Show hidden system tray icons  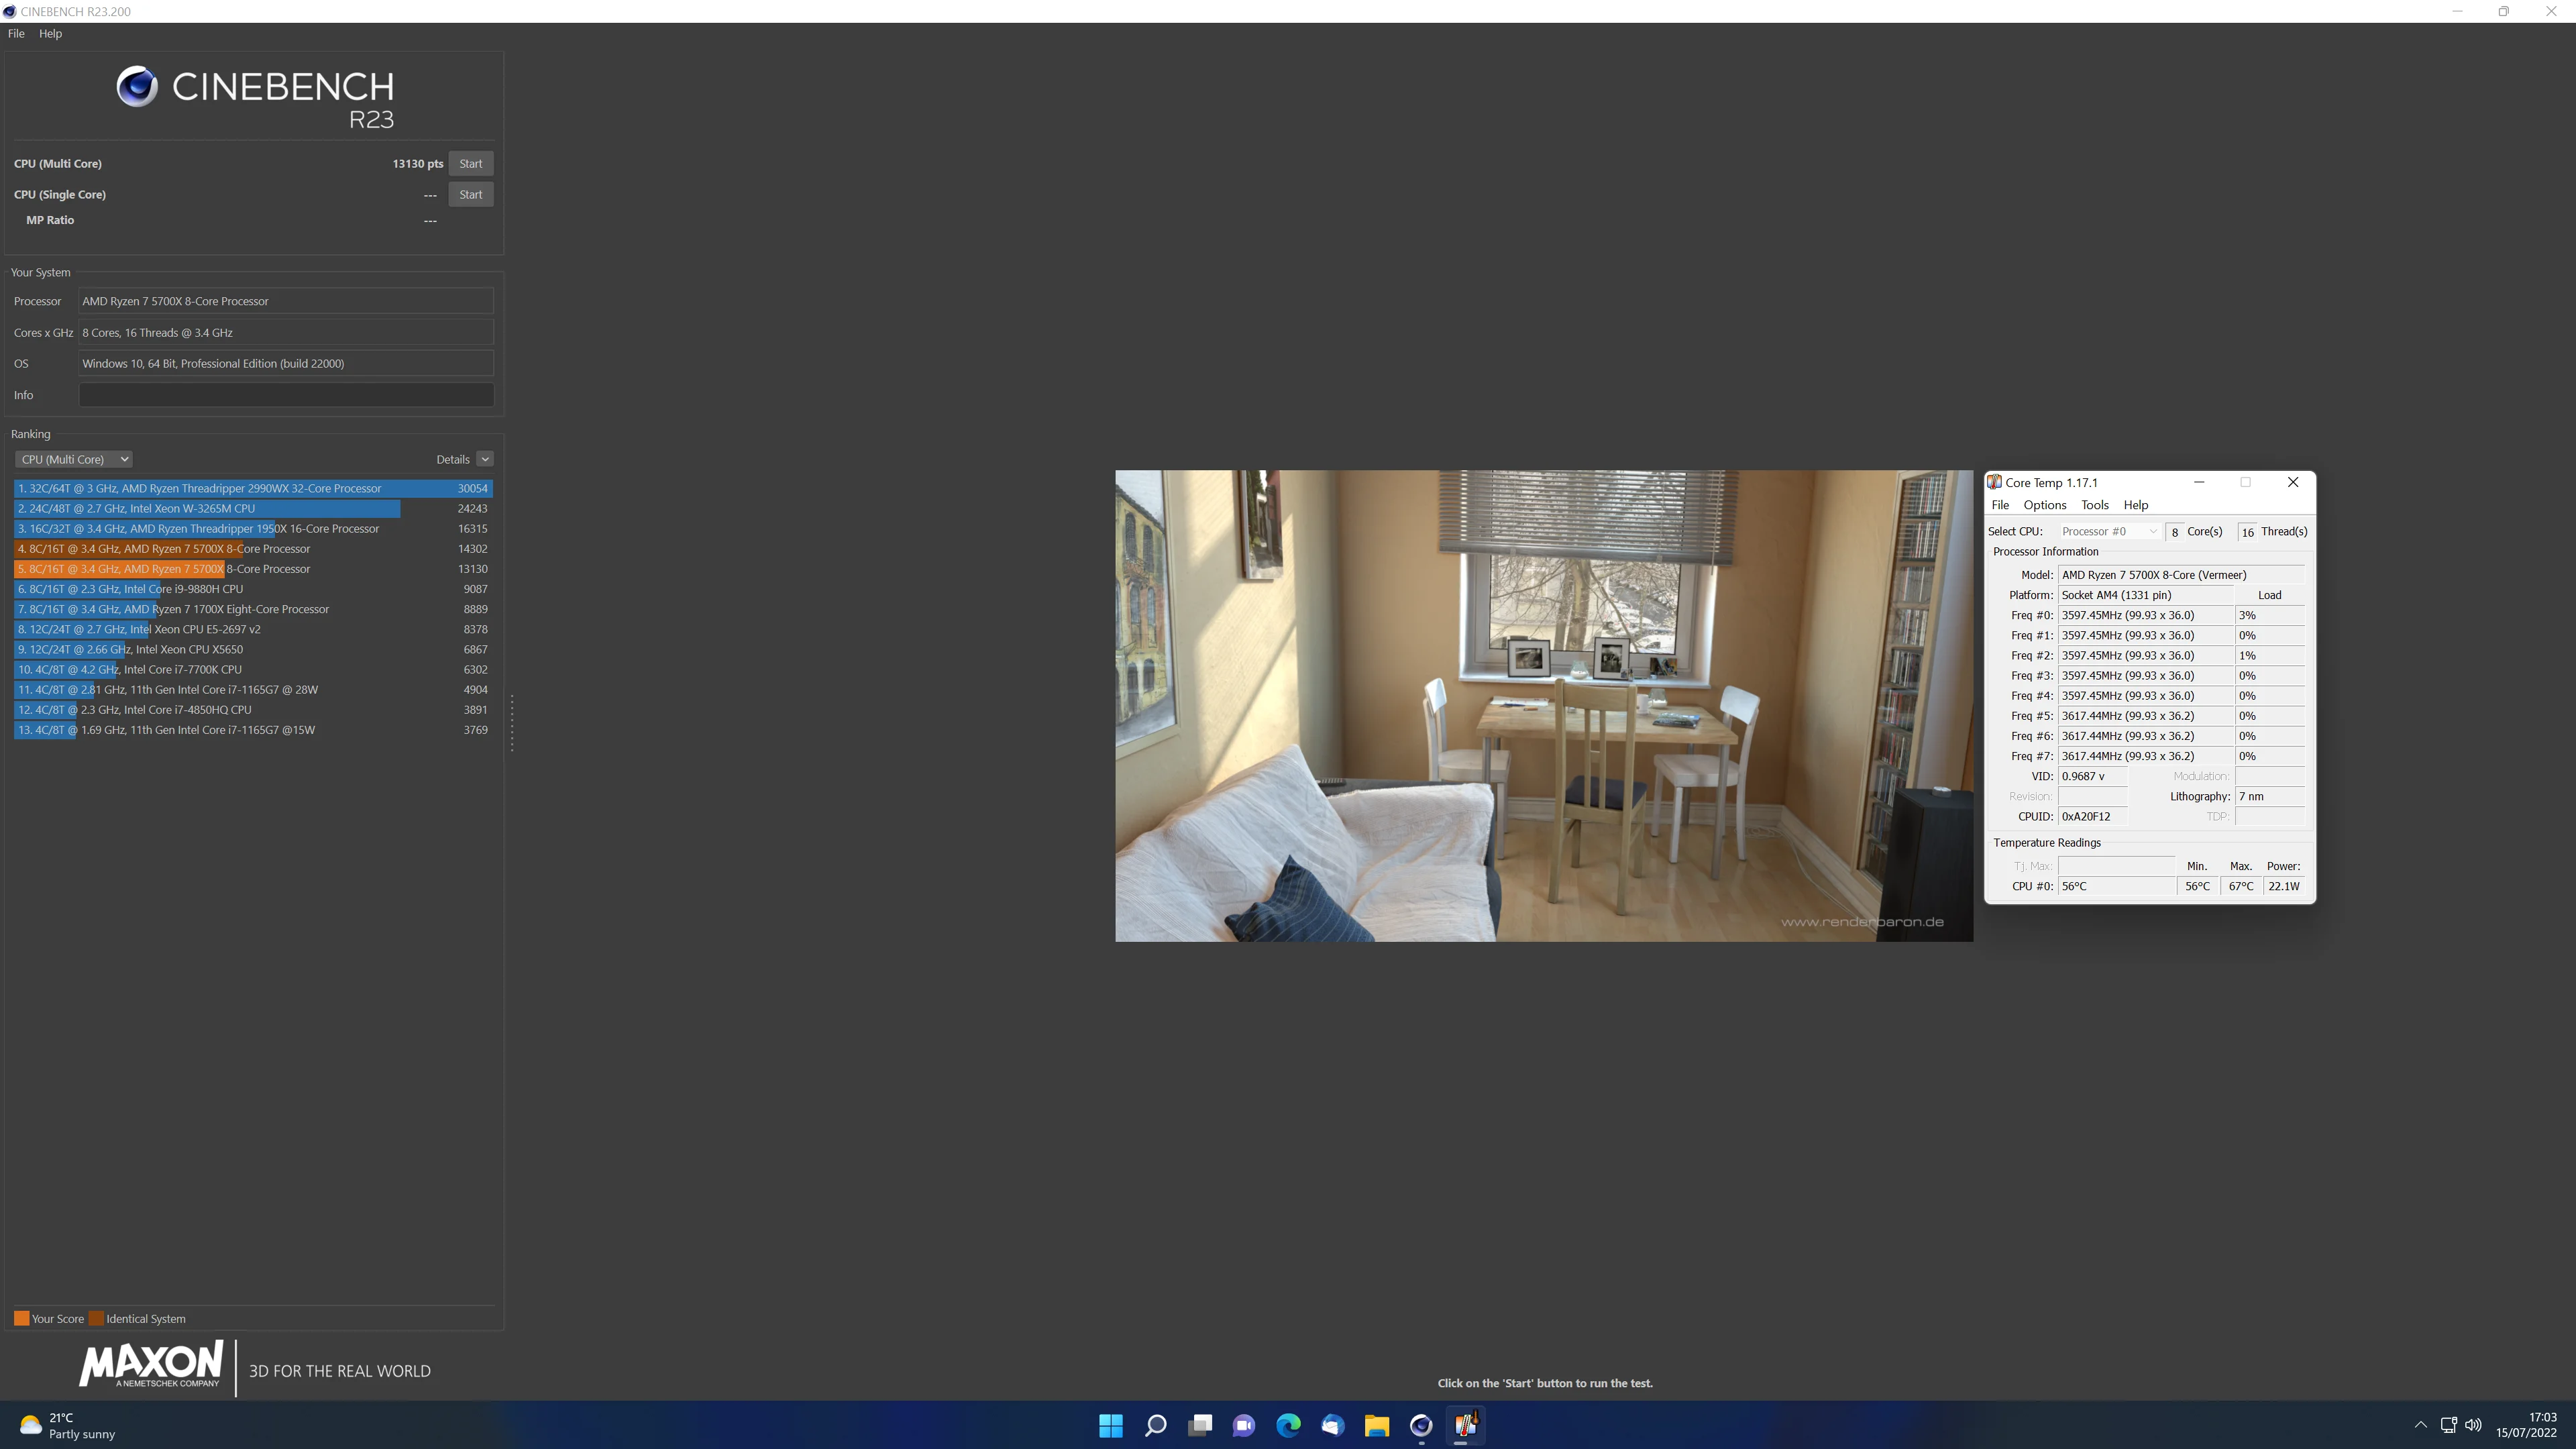pos(2420,1425)
